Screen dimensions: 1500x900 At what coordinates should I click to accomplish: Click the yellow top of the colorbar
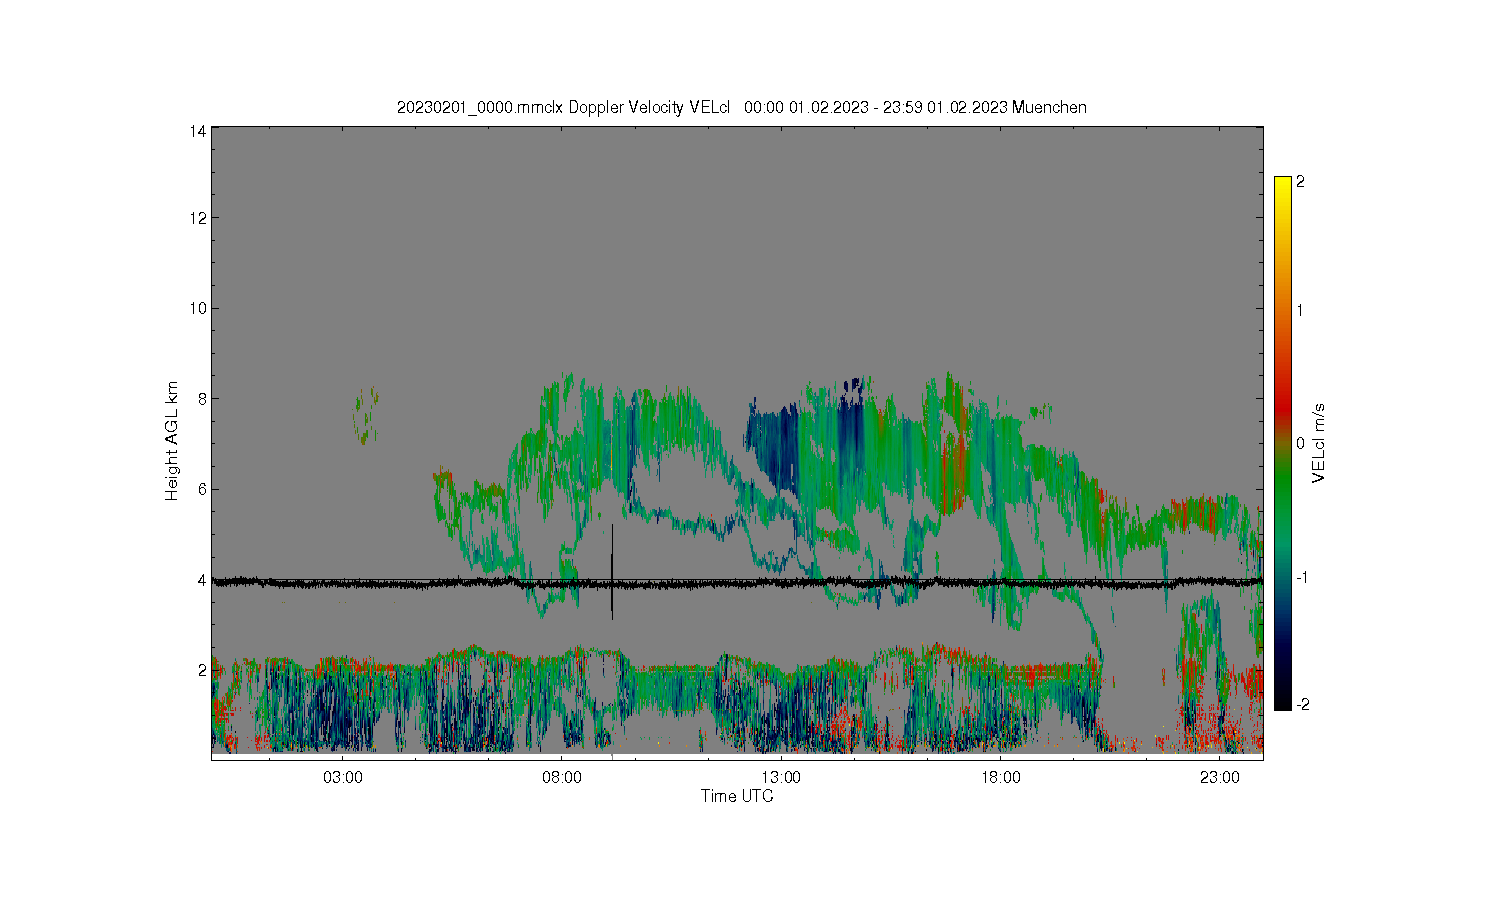pyautogui.click(x=1283, y=190)
